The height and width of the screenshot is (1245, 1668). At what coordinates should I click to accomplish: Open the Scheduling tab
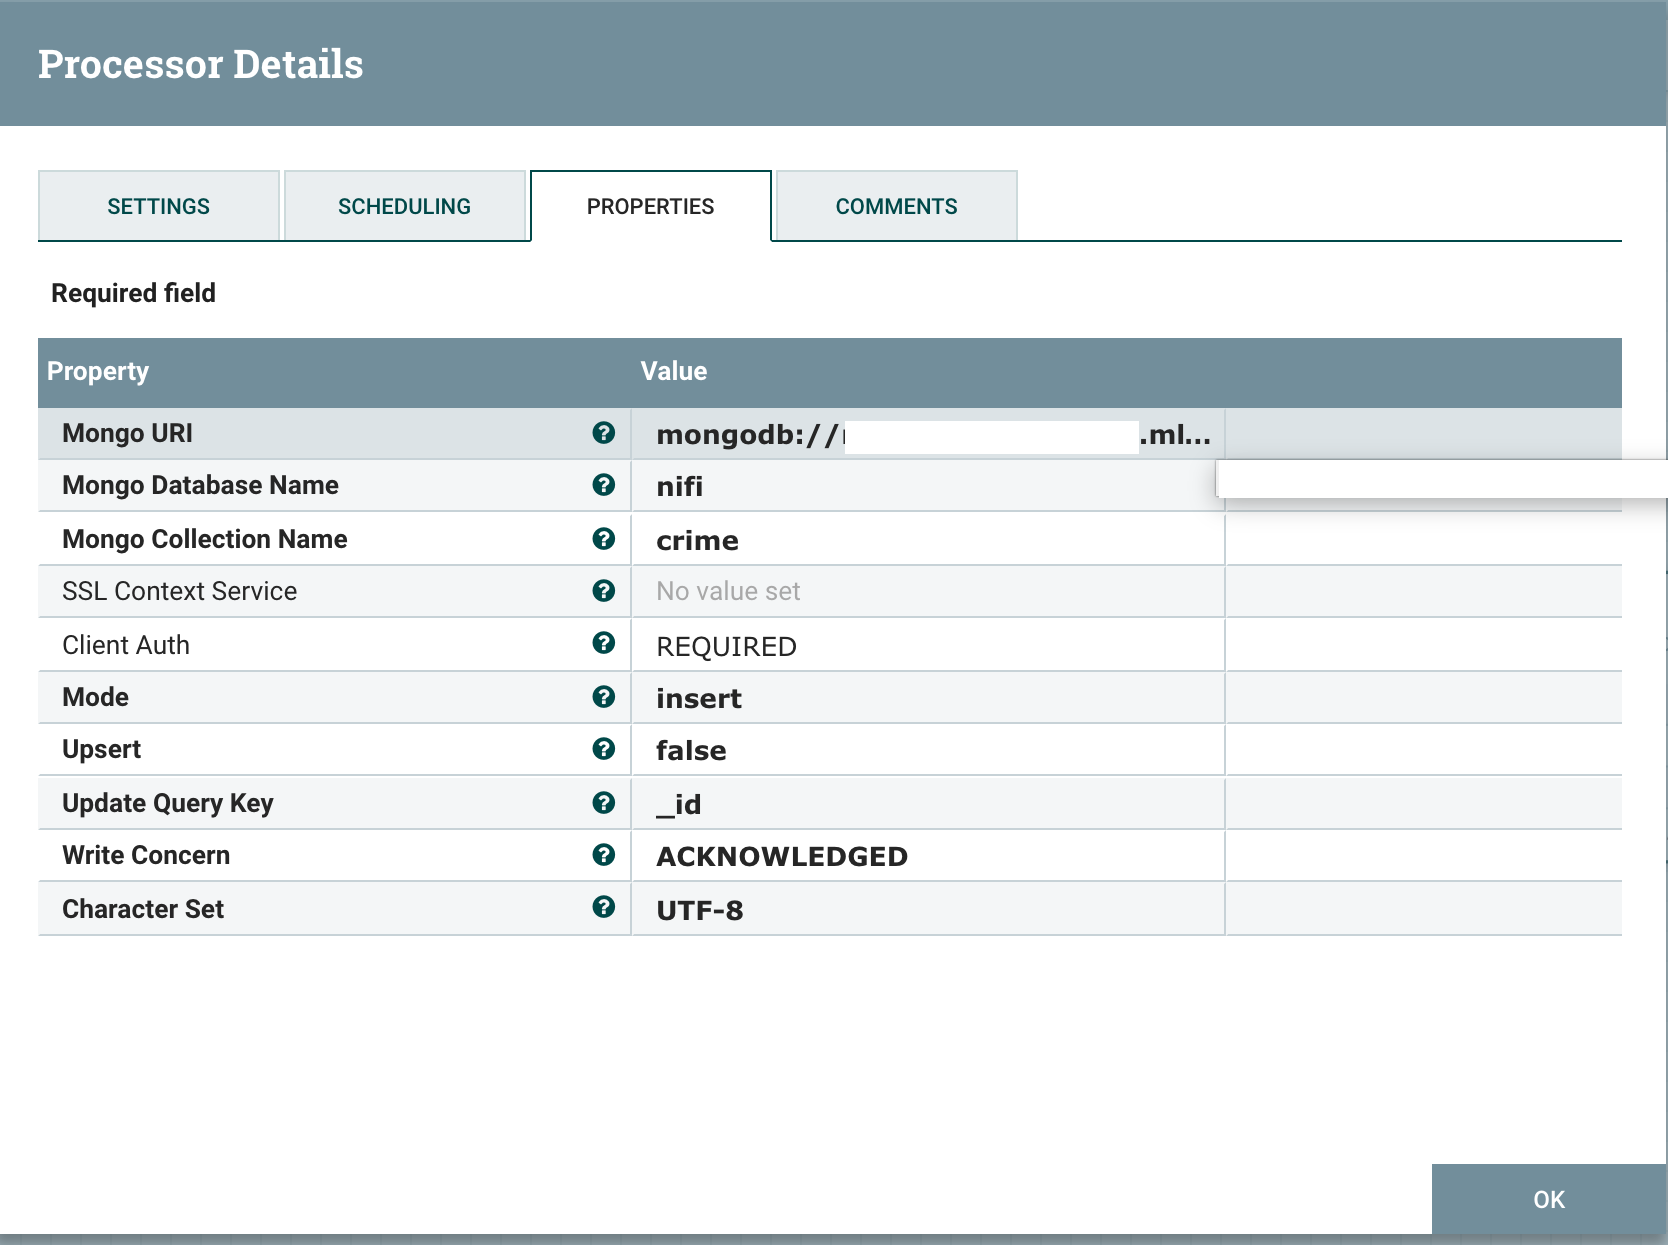click(x=405, y=206)
